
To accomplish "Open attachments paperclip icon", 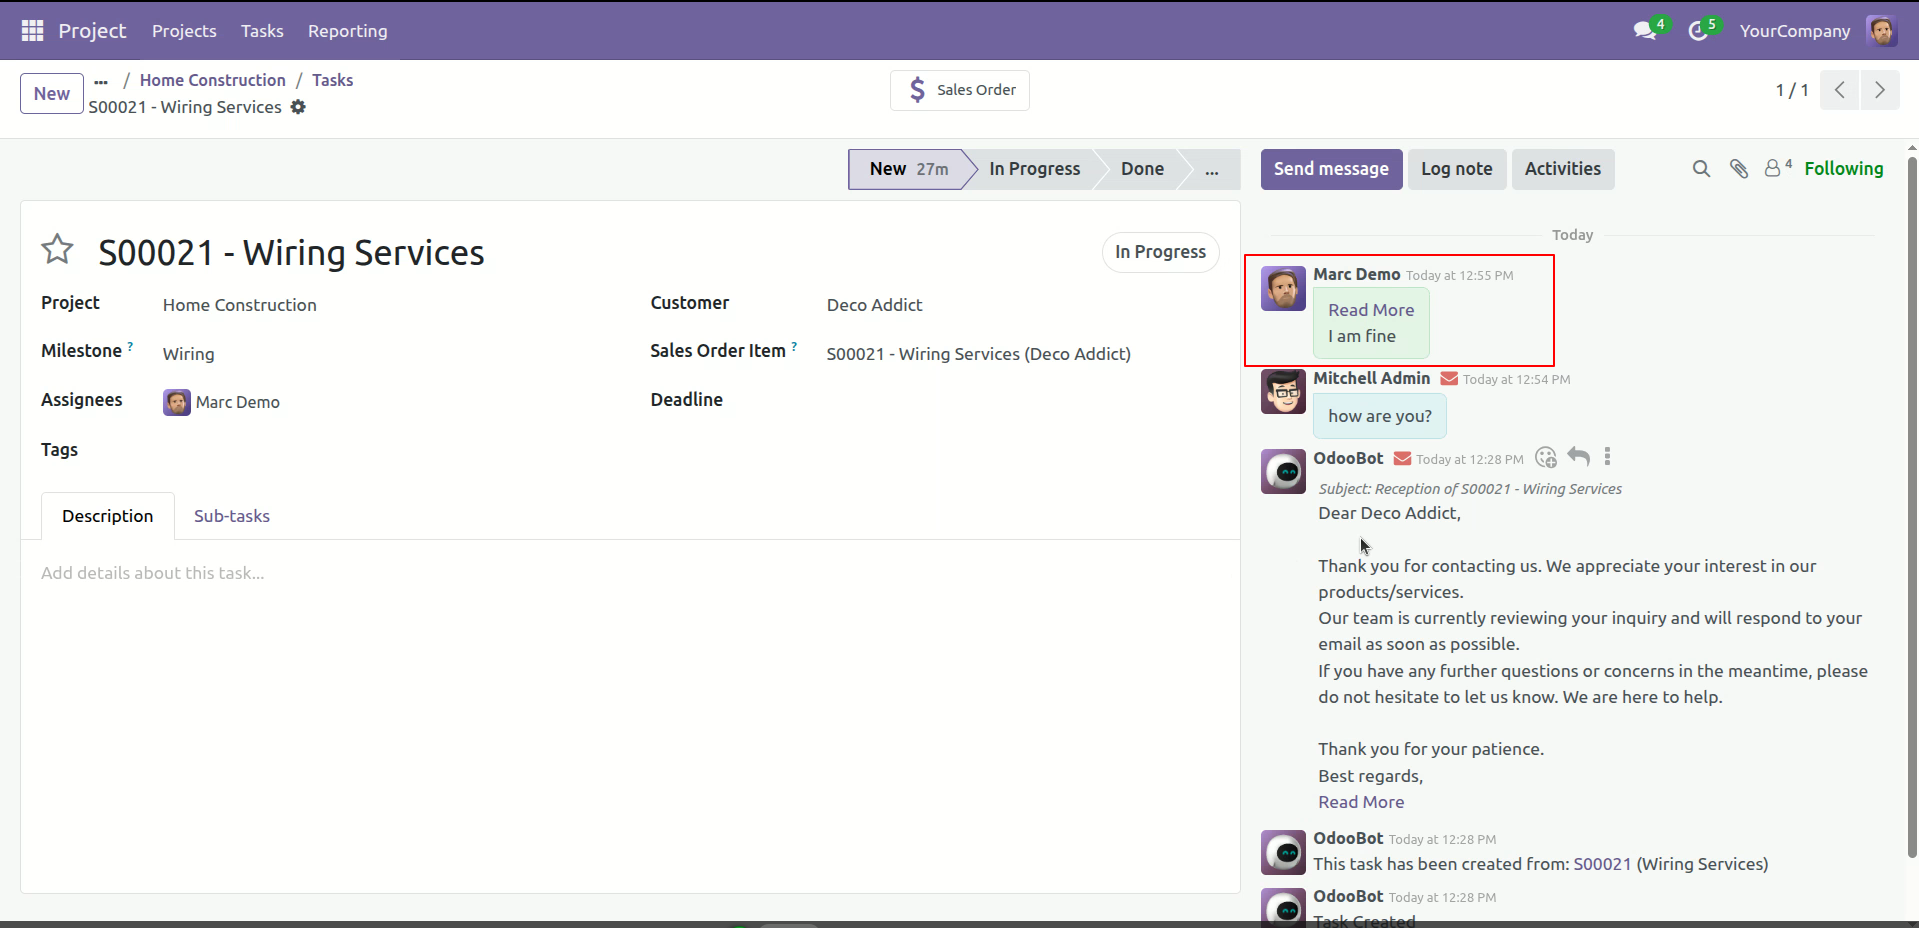I will pos(1739,169).
